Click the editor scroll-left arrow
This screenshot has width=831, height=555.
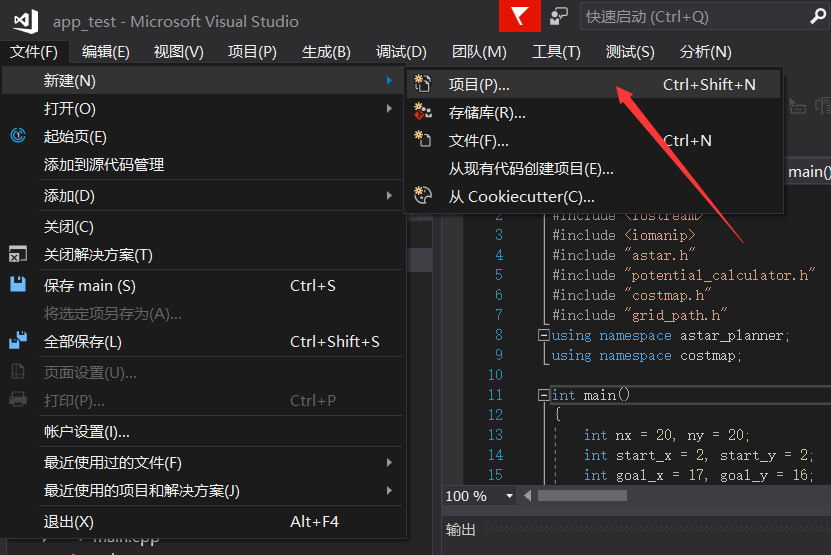(x=527, y=496)
